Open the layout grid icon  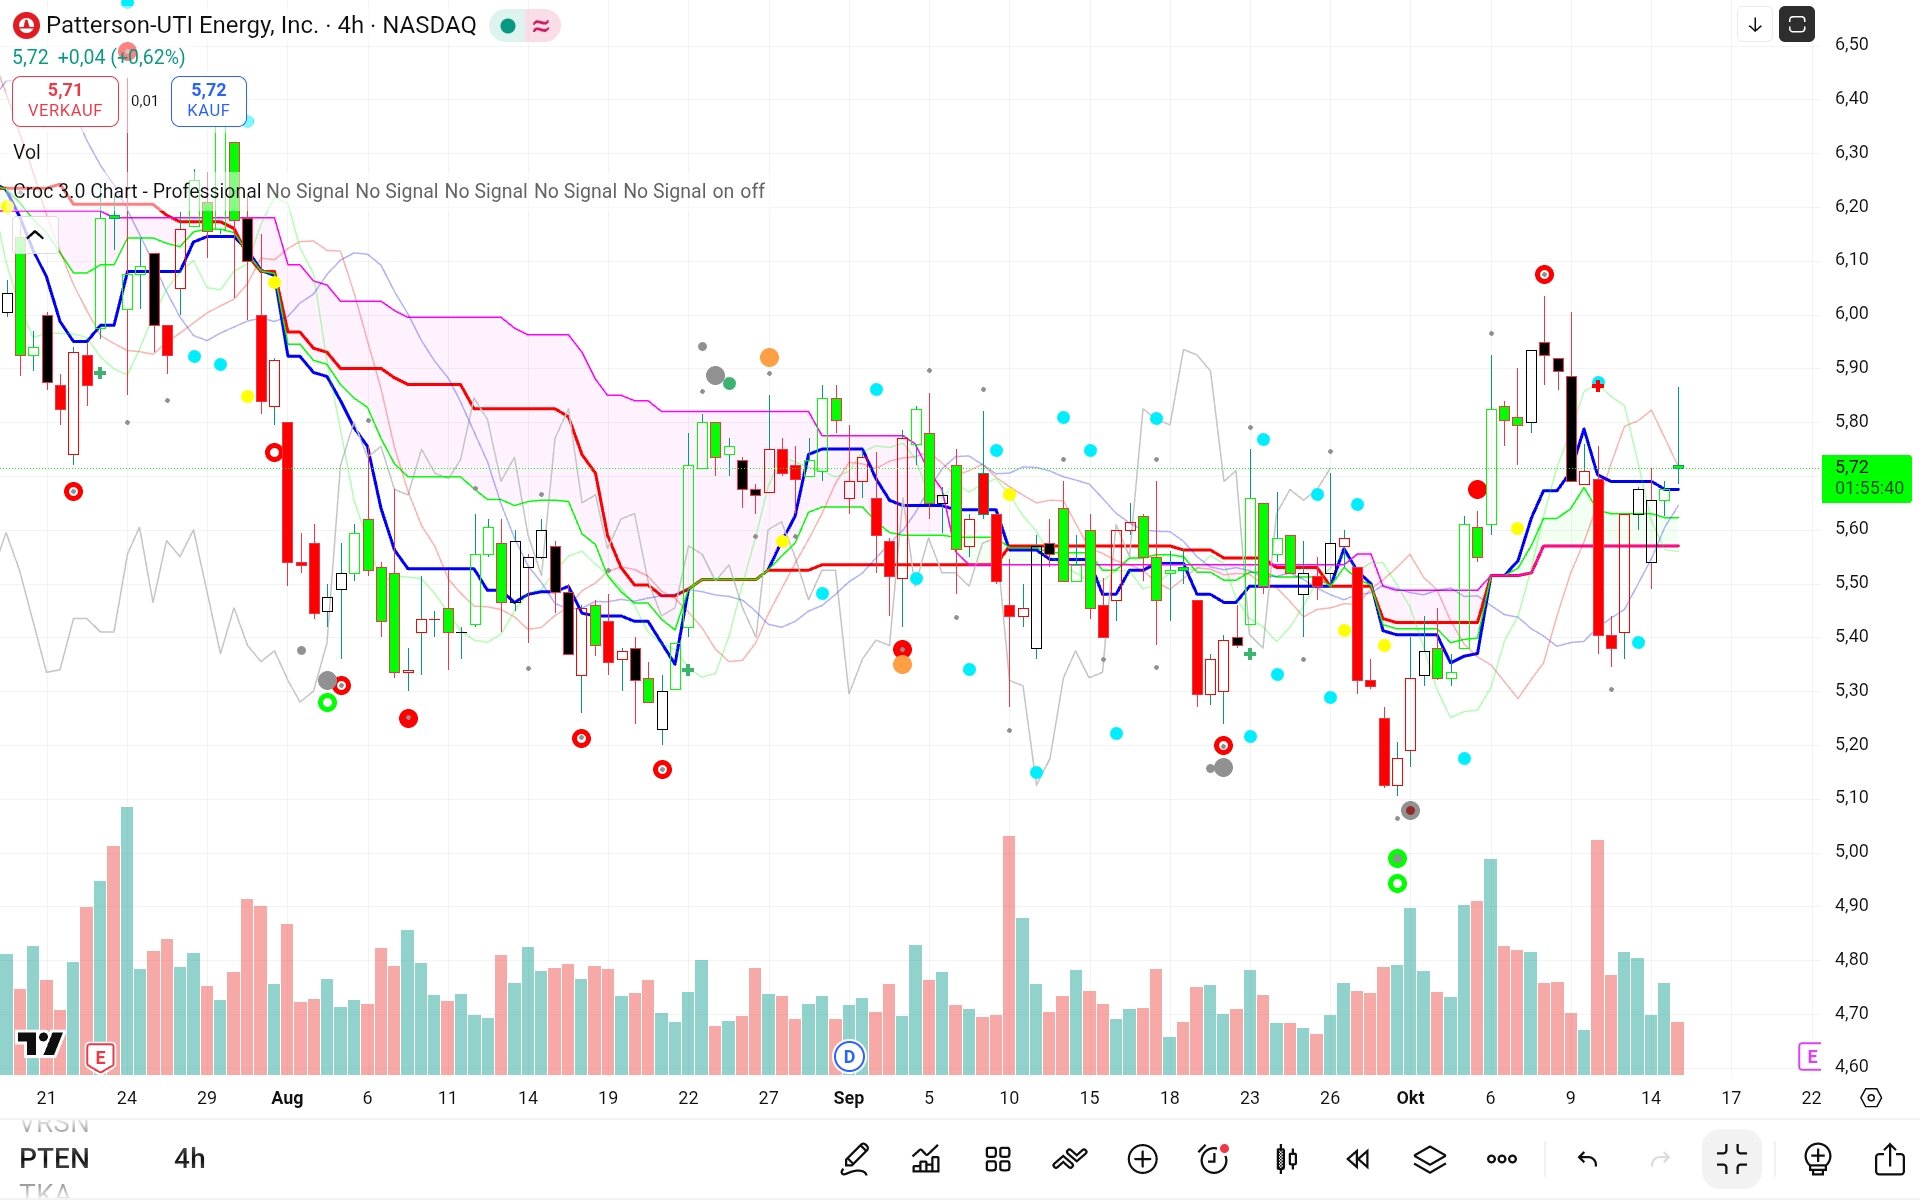(x=997, y=1159)
